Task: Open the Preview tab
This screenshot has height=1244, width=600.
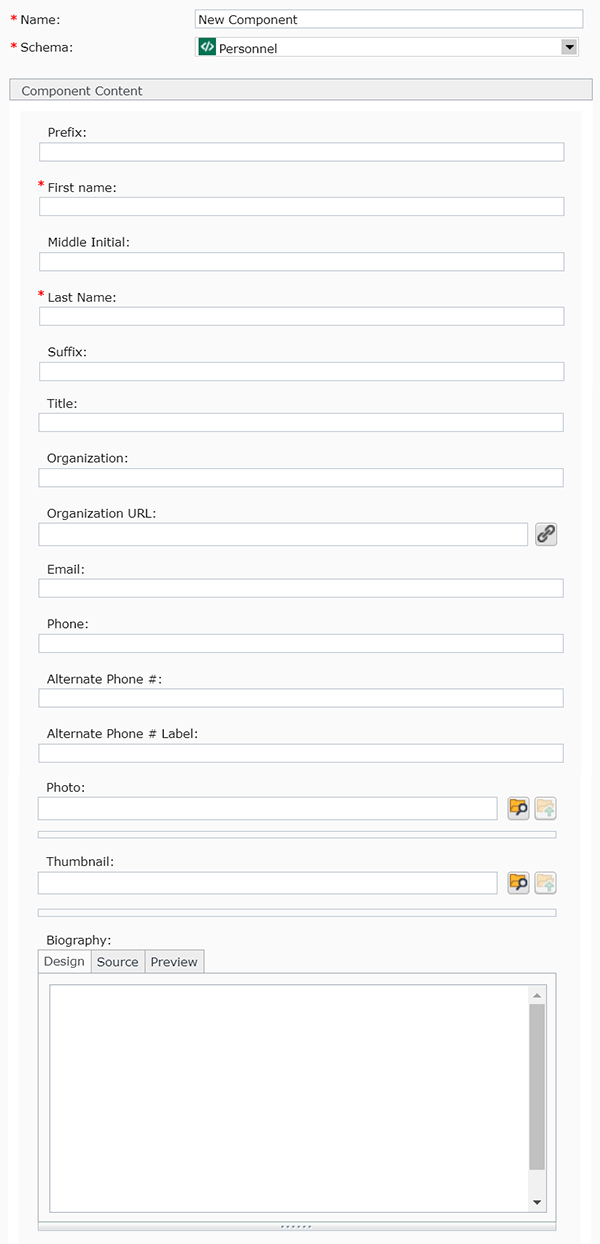Action: tap(174, 962)
